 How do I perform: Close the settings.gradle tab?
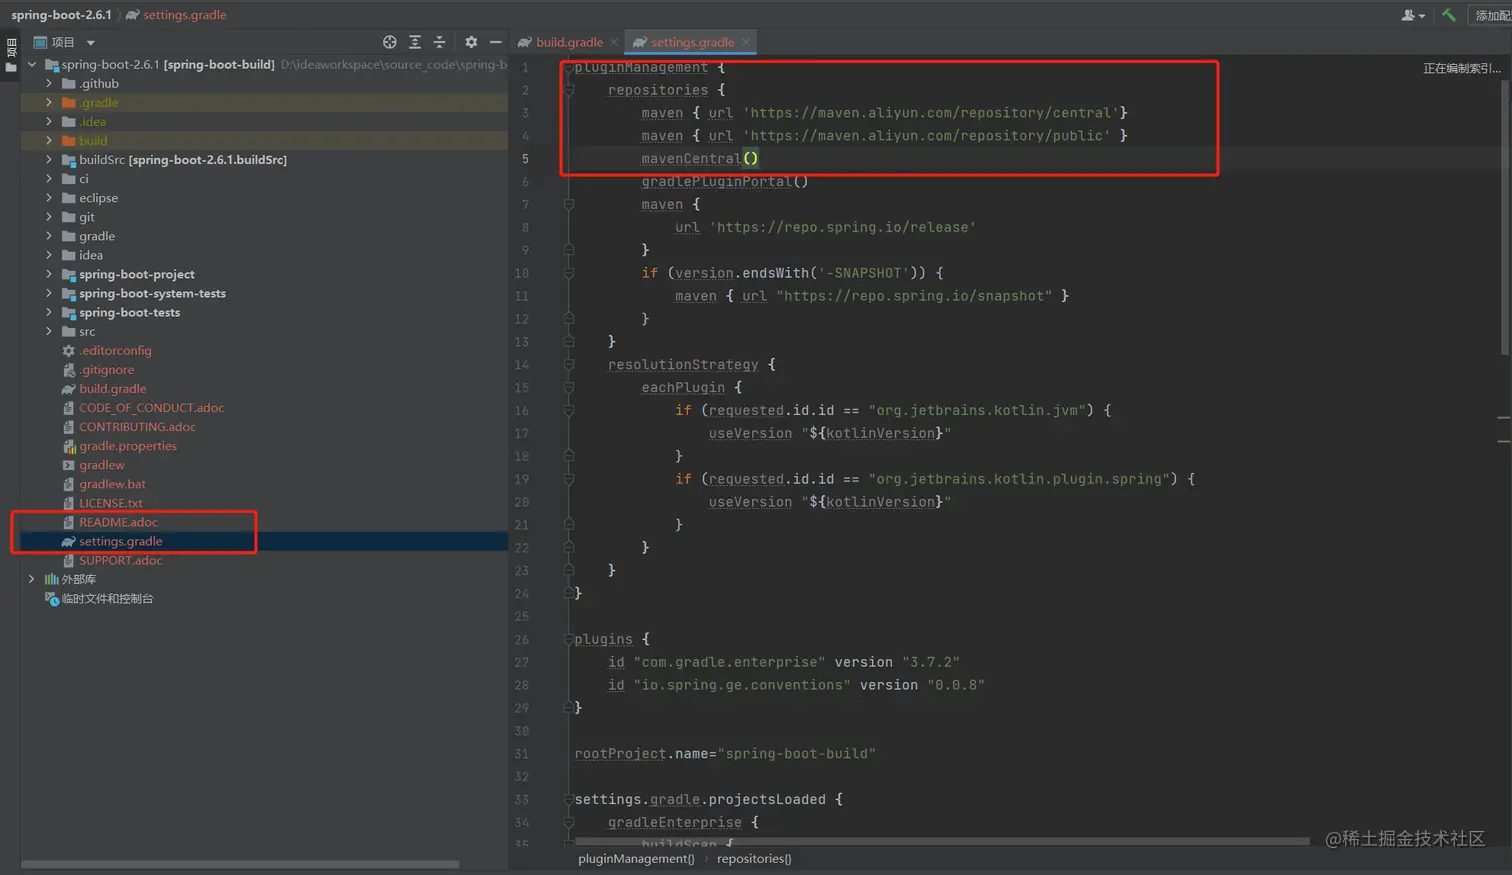point(746,42)
